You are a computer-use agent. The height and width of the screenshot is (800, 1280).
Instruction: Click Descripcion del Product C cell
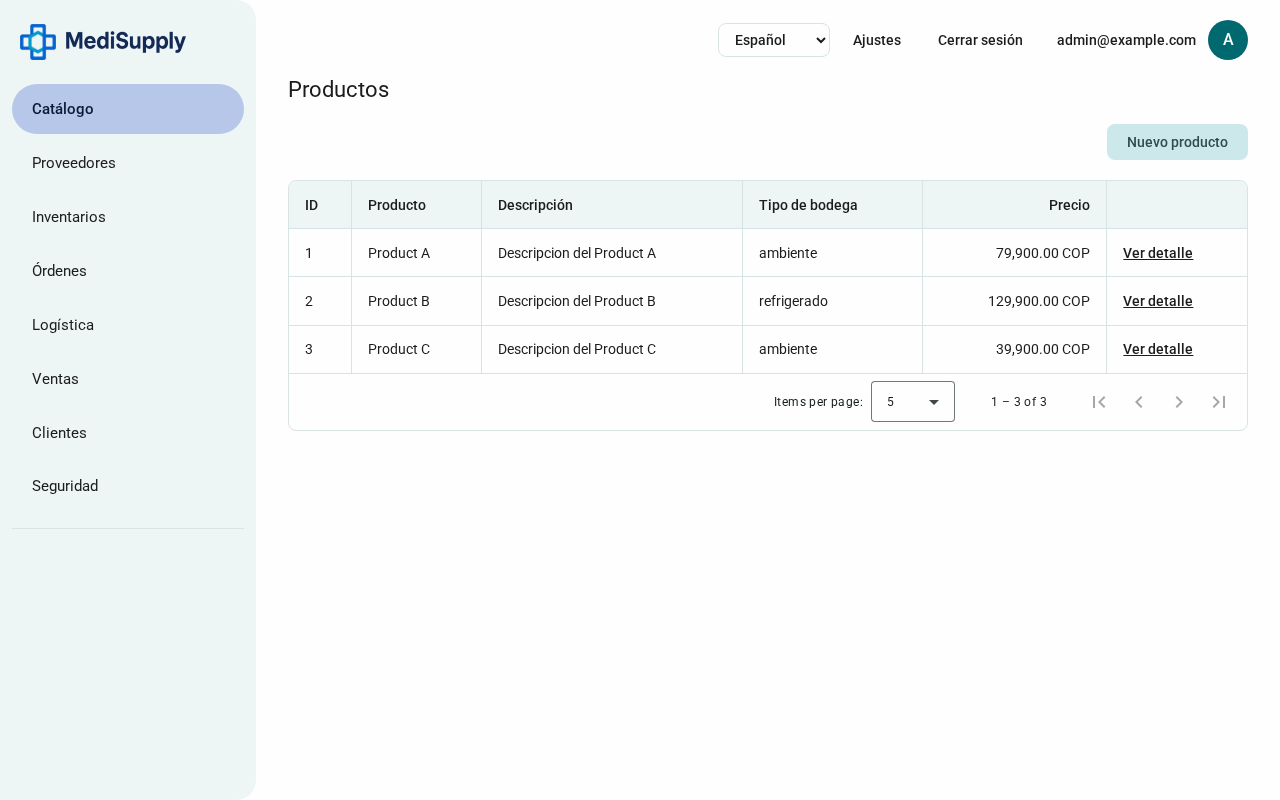click(x=612, y=349)
